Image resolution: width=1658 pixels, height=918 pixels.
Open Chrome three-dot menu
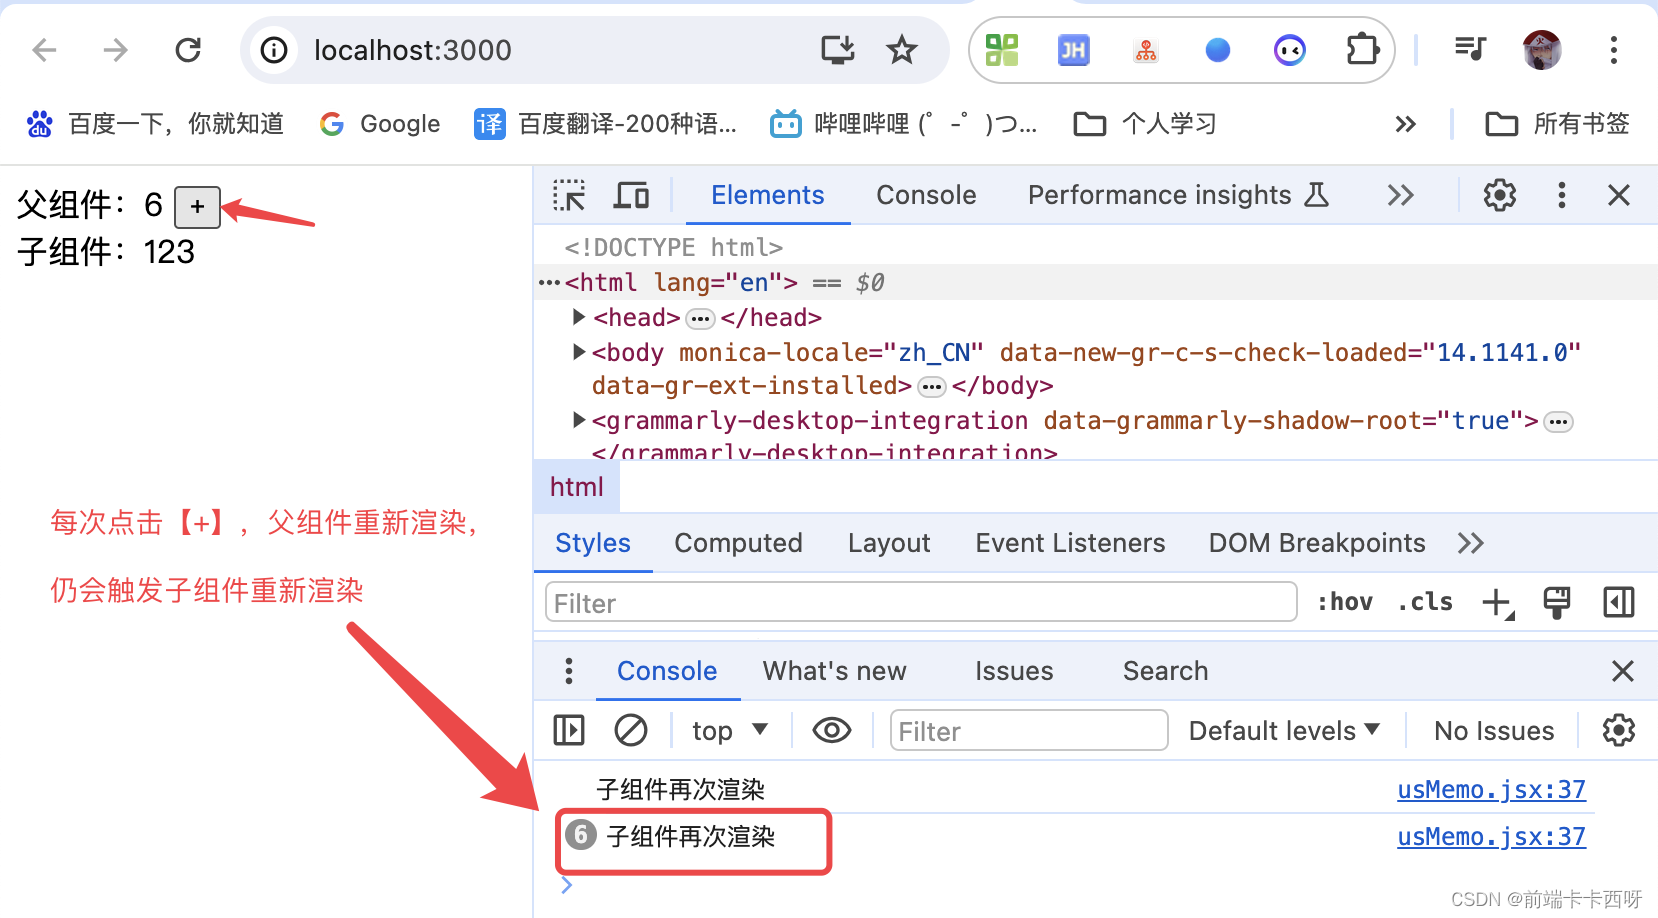coord(1614,50)
